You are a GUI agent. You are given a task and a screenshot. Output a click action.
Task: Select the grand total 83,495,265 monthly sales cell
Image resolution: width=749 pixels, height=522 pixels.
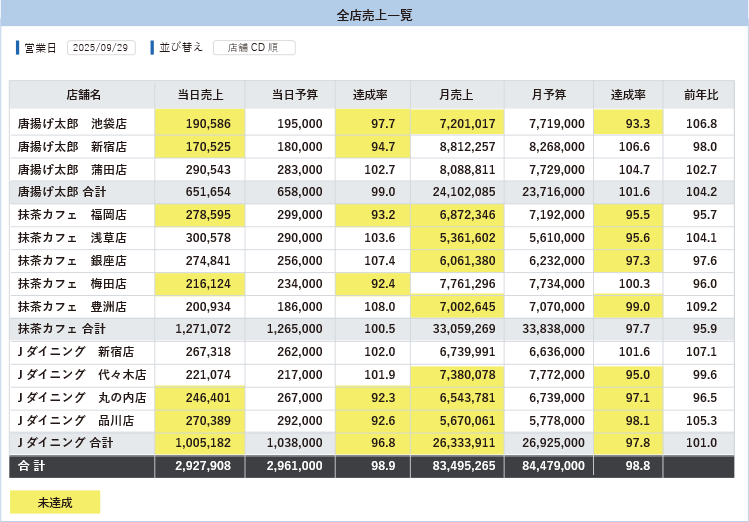tap(456, 466)
